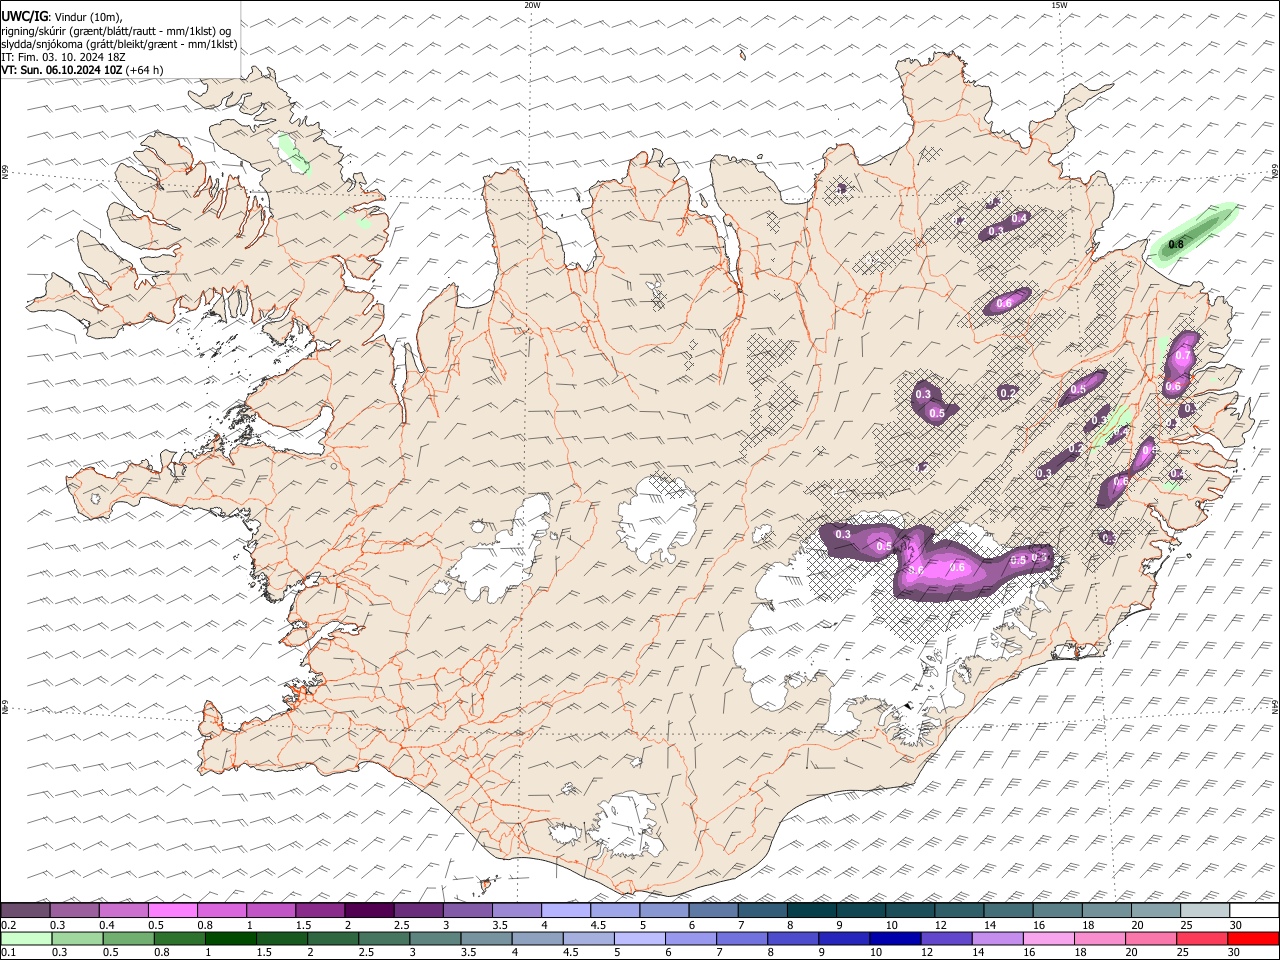Click the pale lavender 4 swatch in purple legend
The image size is (1280, 960).
565,910
